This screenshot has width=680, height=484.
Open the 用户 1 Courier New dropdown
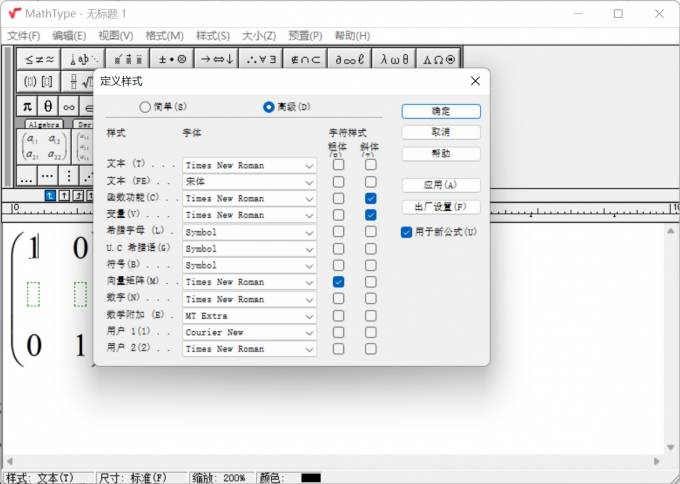[249, 333]
